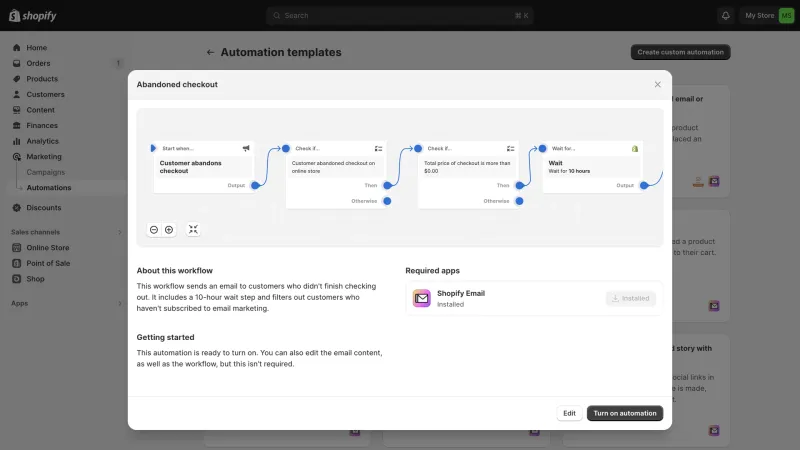Viewport: 800px width, 450px height.
Task: Click the Shopify bag icon on Wait step
Action: coord(635,148)
